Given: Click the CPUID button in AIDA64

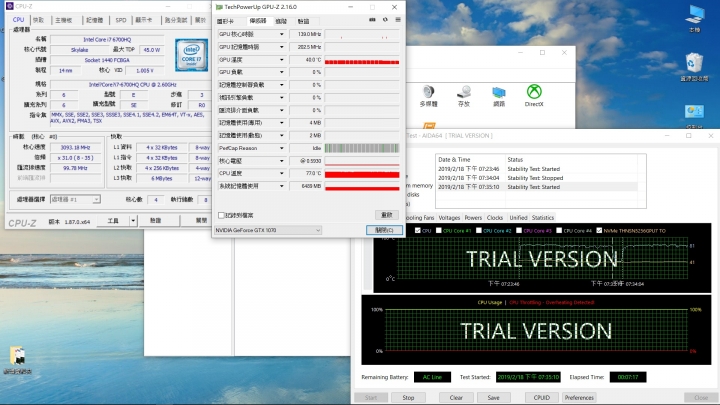Looking at the screenshot, I should point(542,398).
